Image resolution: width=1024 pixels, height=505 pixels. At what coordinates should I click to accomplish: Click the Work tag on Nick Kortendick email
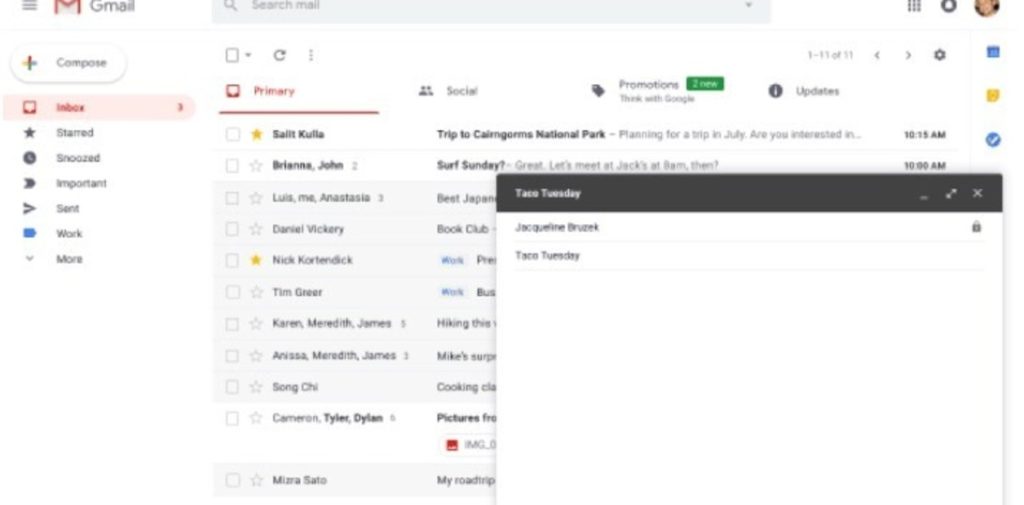tap(452, 260)
